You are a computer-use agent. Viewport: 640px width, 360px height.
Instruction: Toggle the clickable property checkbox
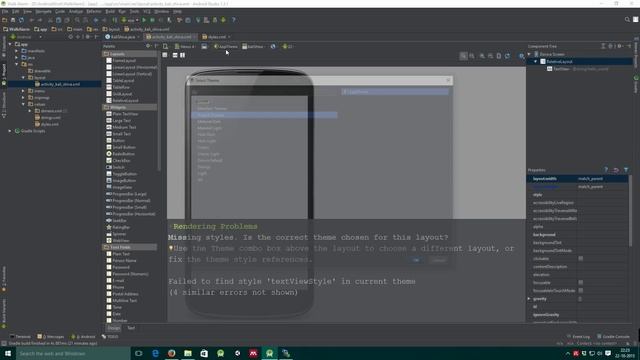[580, 258]
